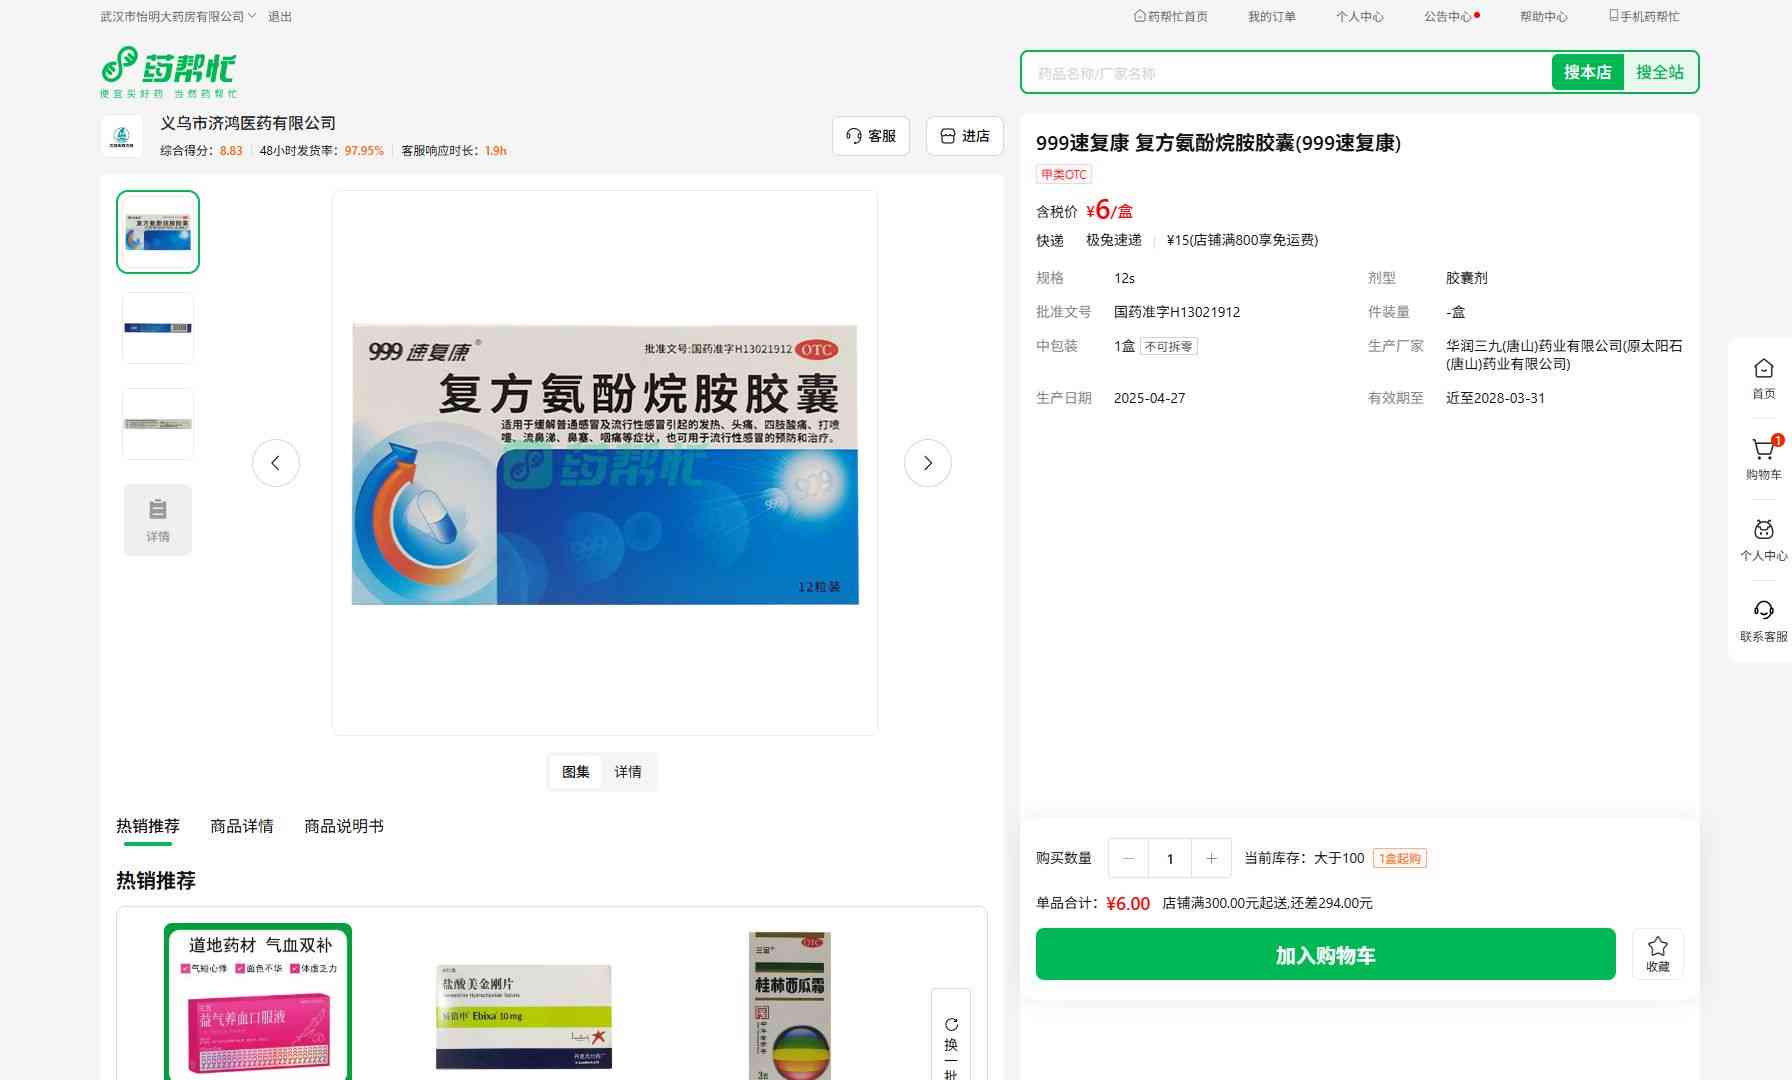This screenshot has width=1792, height=1080.
Task: Open the 商品详情 tab
Action: [x=241, y=826]
